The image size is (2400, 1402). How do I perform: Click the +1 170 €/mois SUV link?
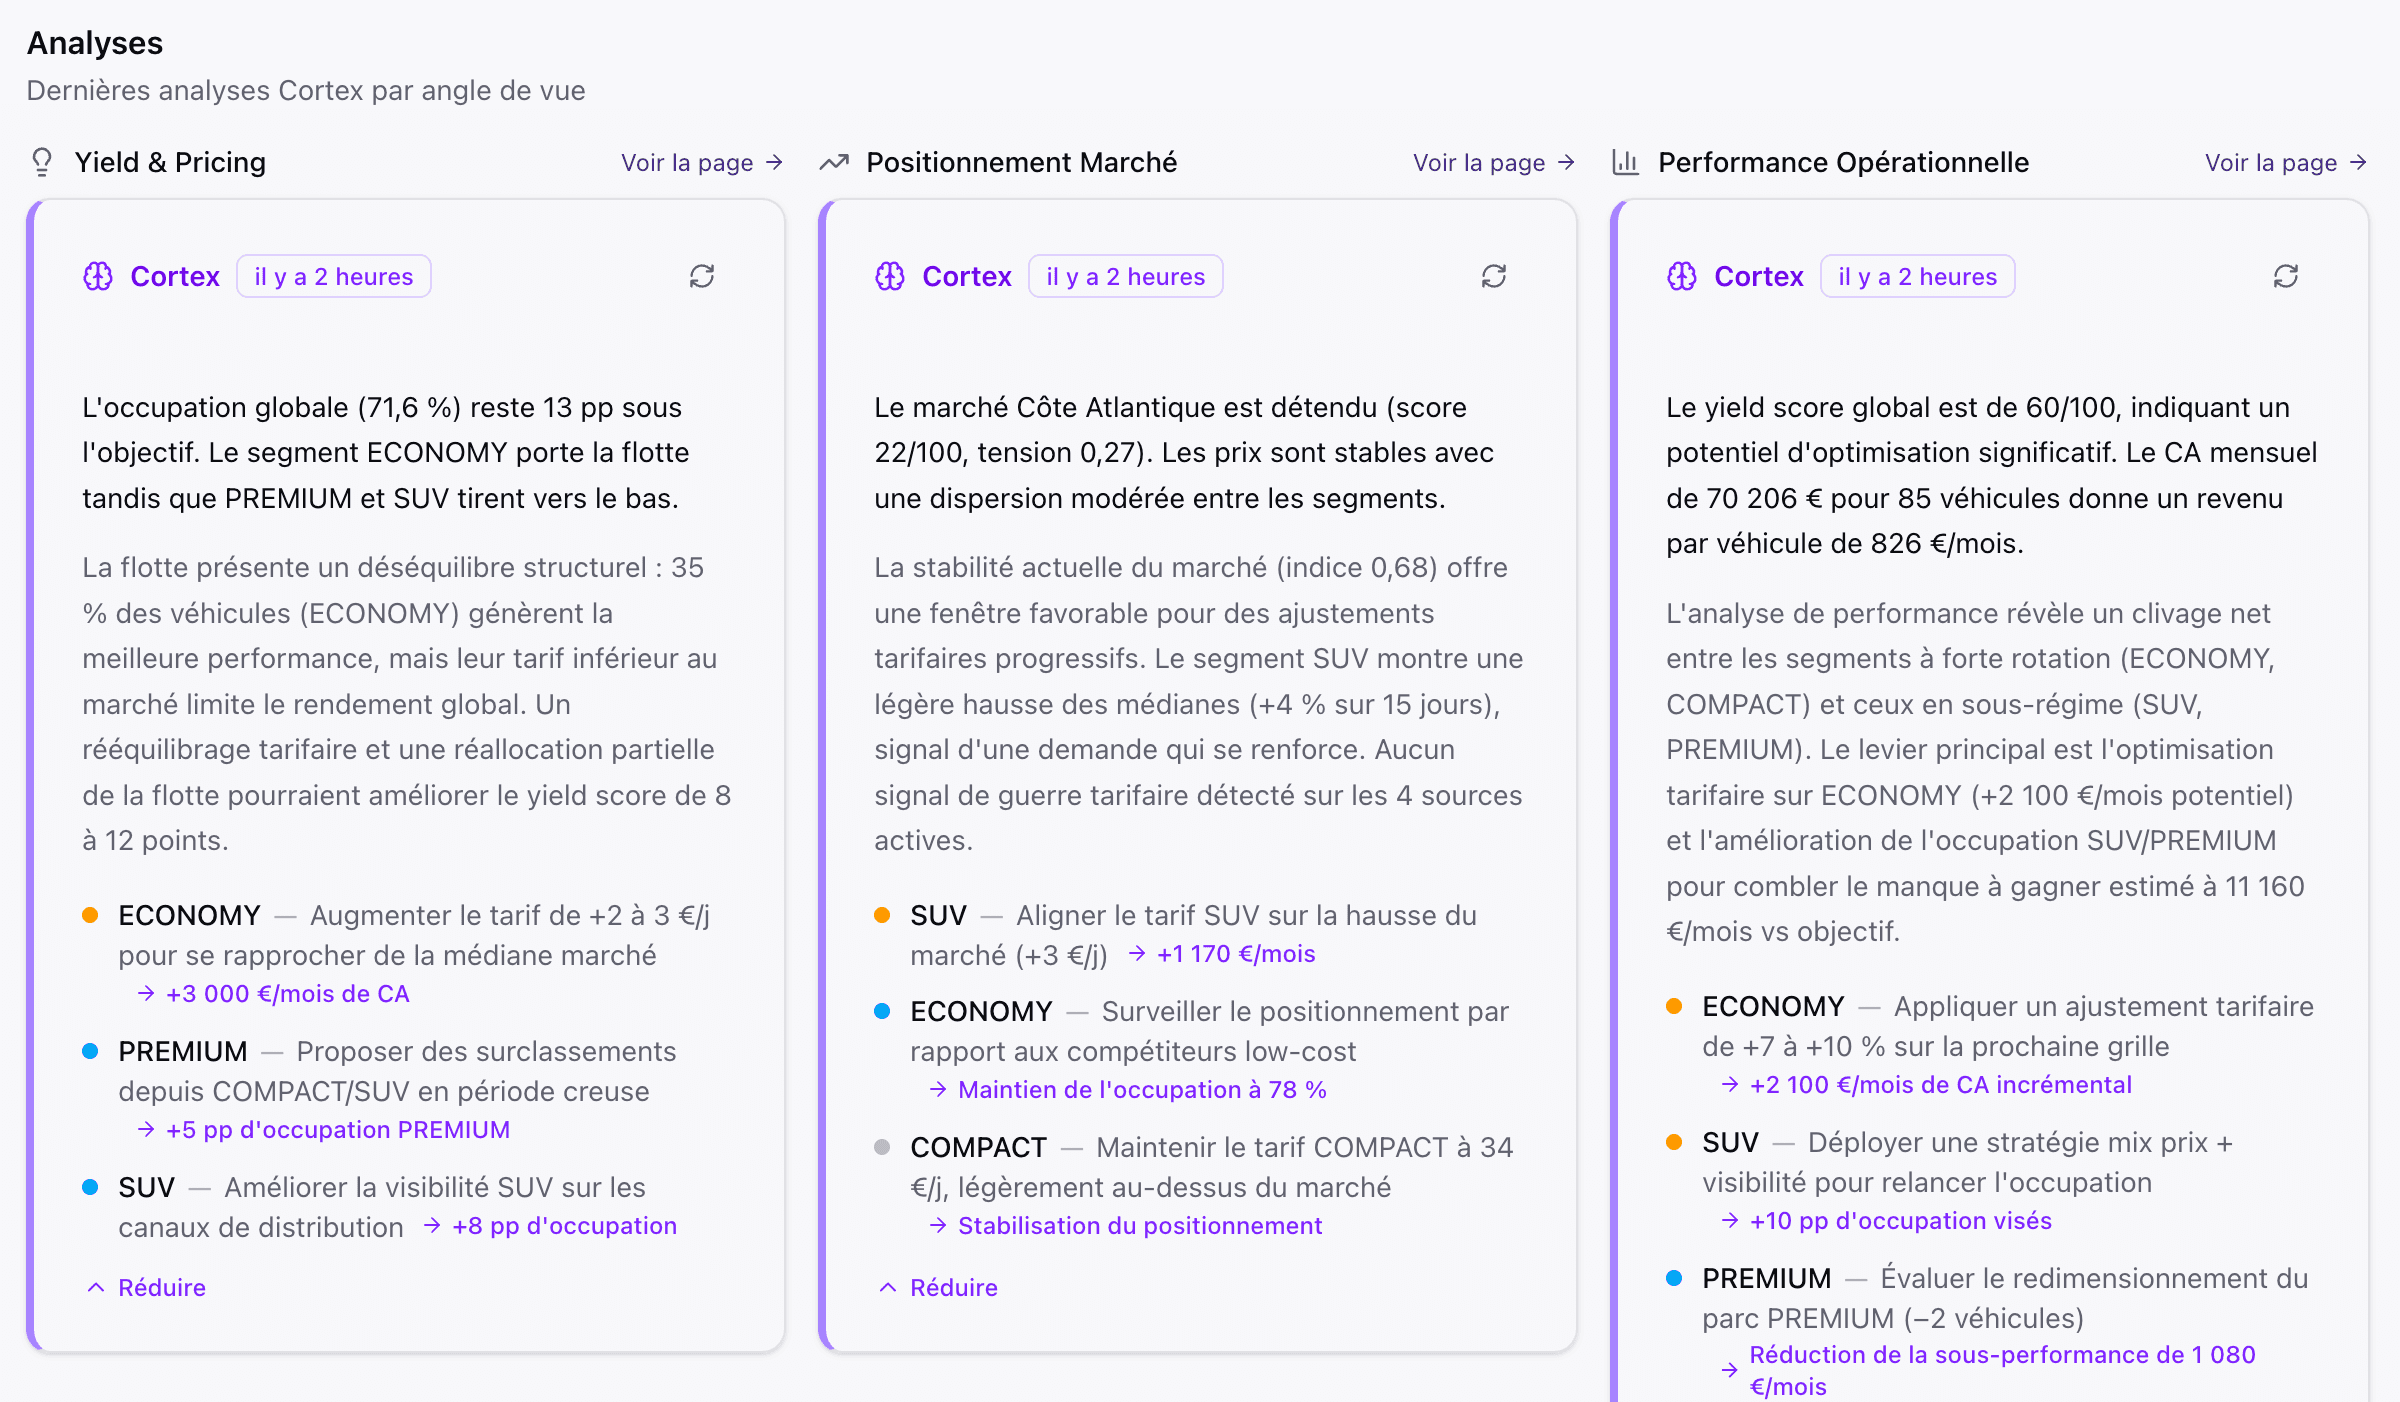click(1237, 953)
